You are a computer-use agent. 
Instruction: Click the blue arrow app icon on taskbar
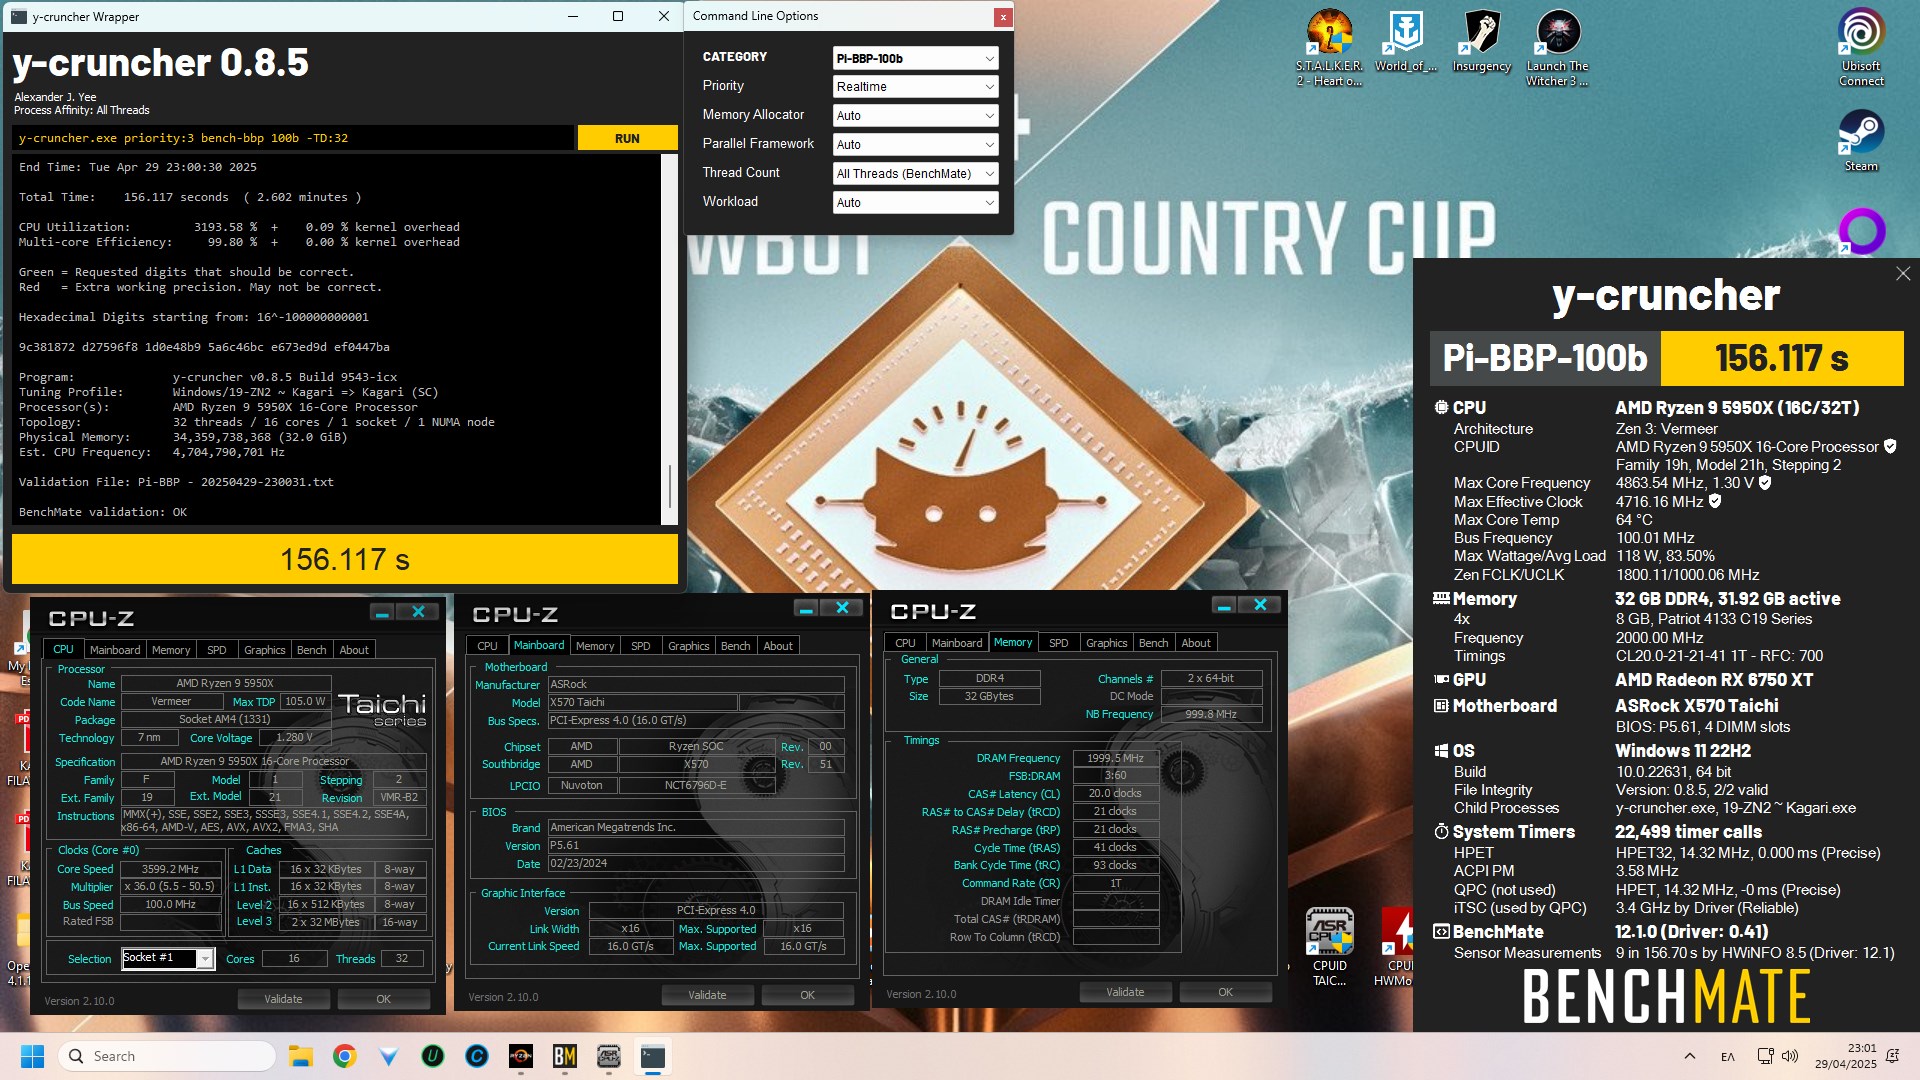pyautogui.click(x=388, y=1056)
